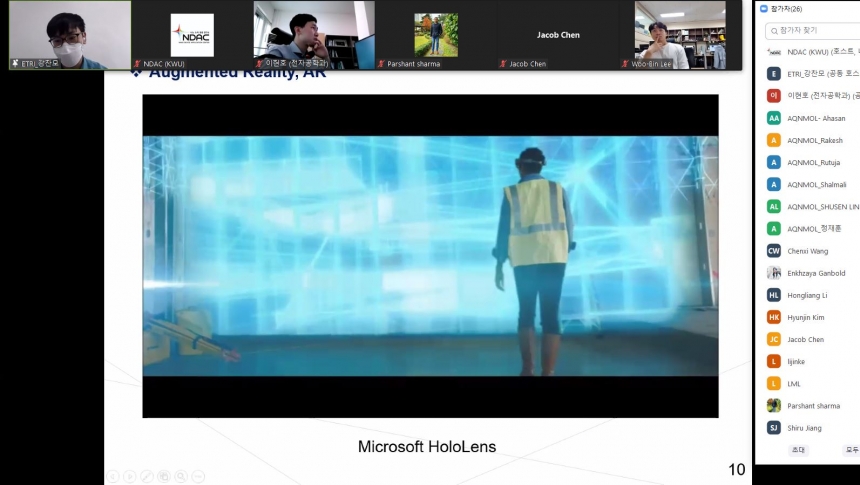Click the orange 'A' avatar for AQNMOL_Rakesh
This screenshot has height=485, width=860.
click(774, 140)
